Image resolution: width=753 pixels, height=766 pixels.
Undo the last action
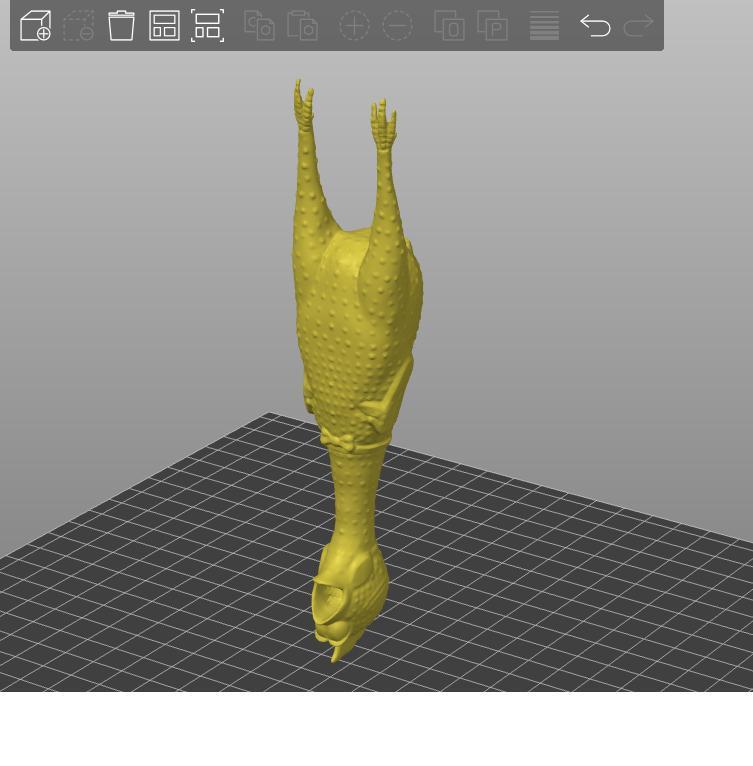point(595,25)
